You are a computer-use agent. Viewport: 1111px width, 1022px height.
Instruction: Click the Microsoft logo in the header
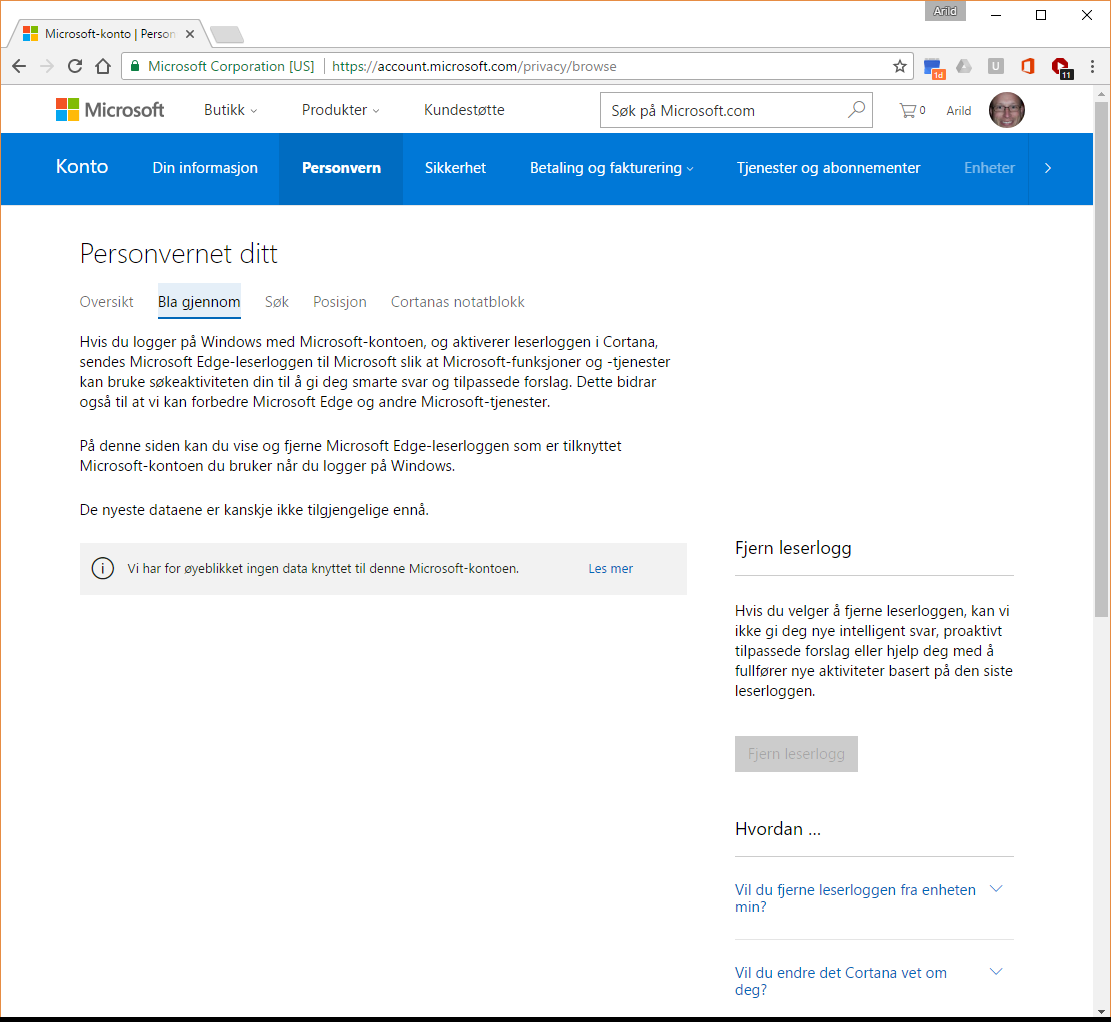coord(110,109)
